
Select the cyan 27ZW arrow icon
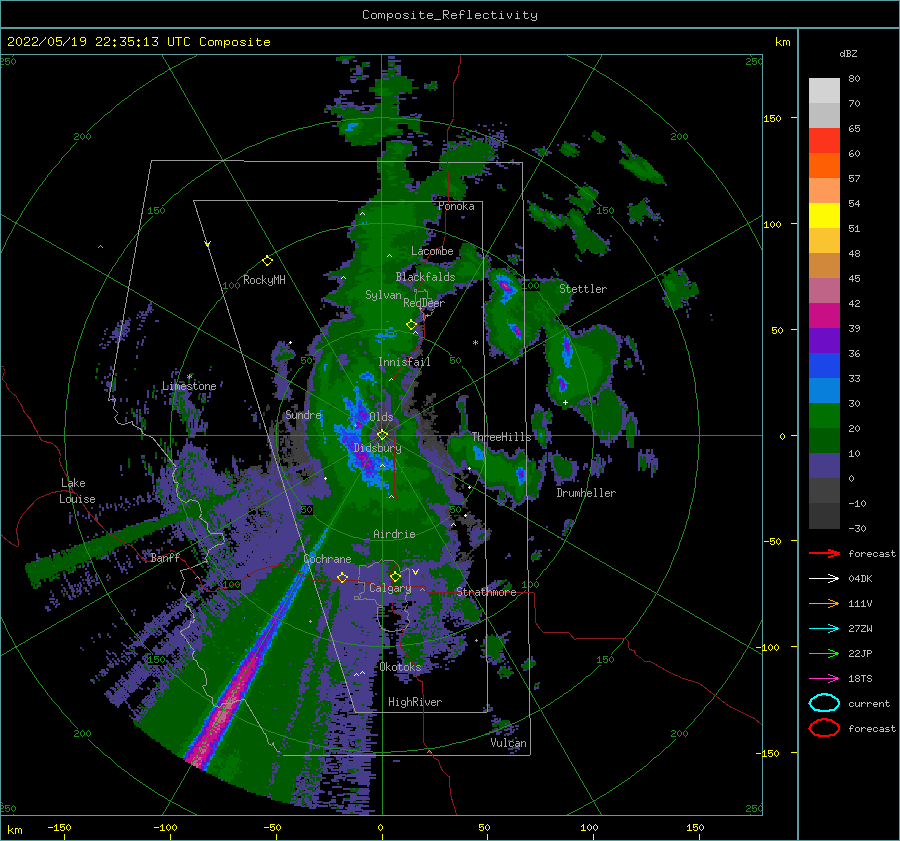click(824, 629)
